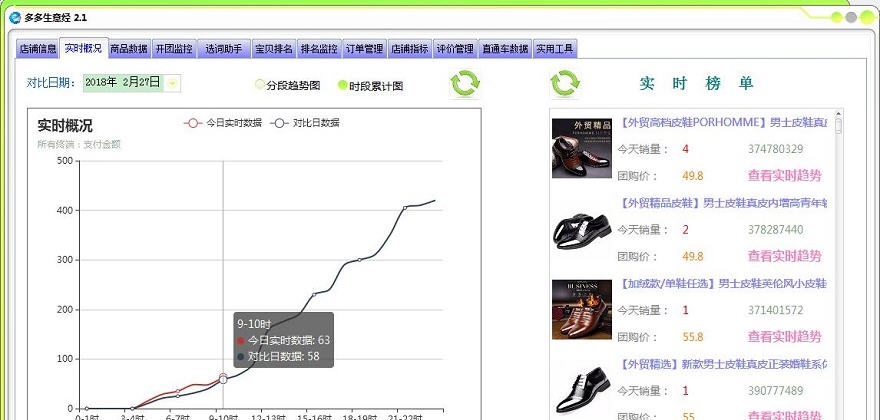880x420 pixels.
Task: Open the 开团监控 tab
Action: (174, 49)
